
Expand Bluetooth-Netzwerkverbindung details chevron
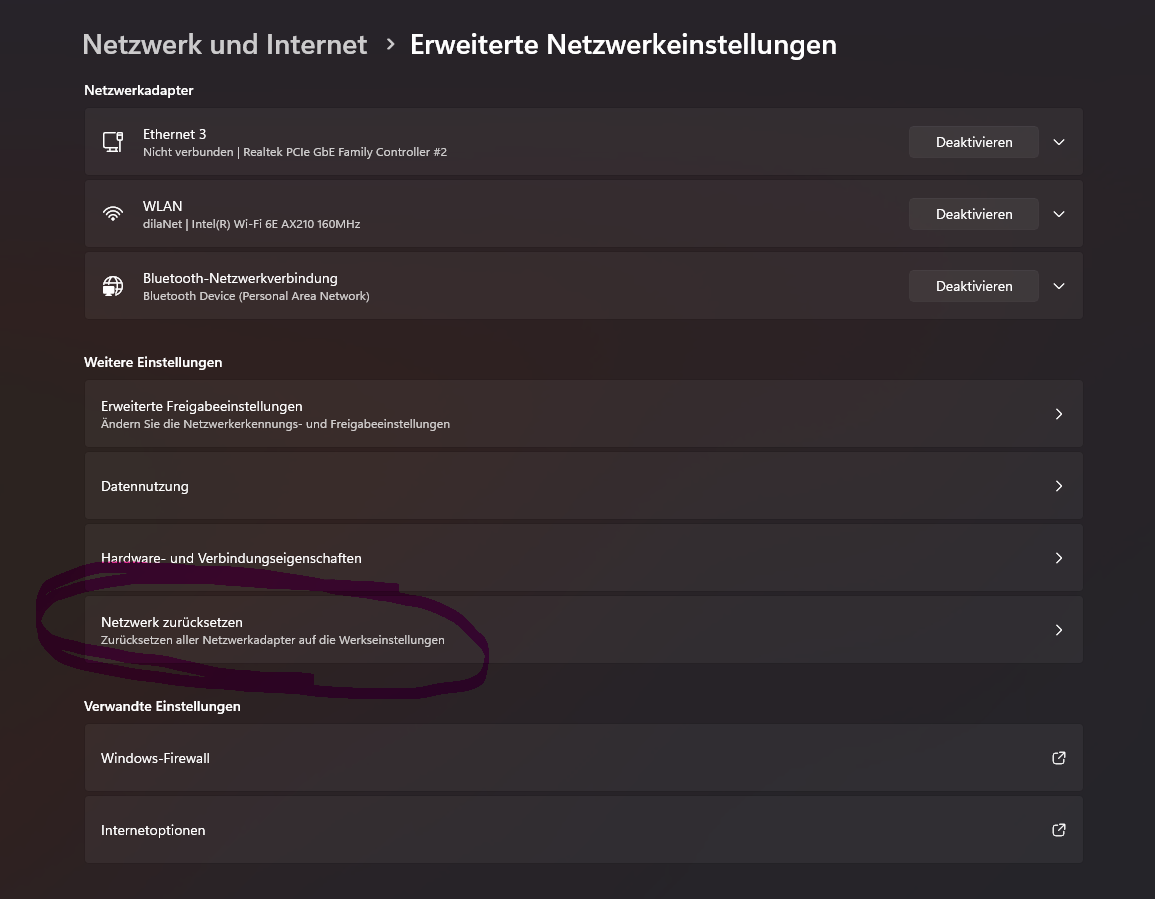click(x=1059, y=286)
